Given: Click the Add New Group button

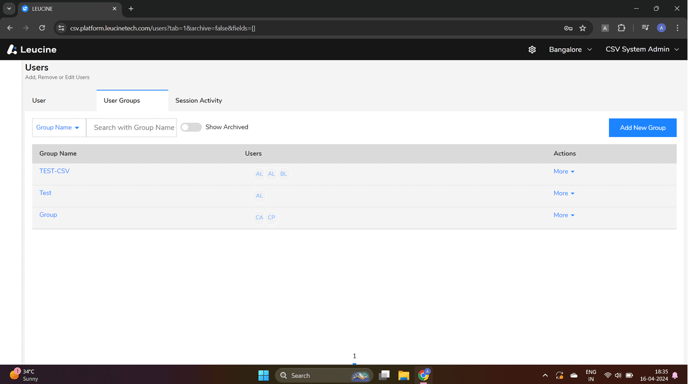Looking at the screenshot, I should pyautogui.click(x=642, y=128).
